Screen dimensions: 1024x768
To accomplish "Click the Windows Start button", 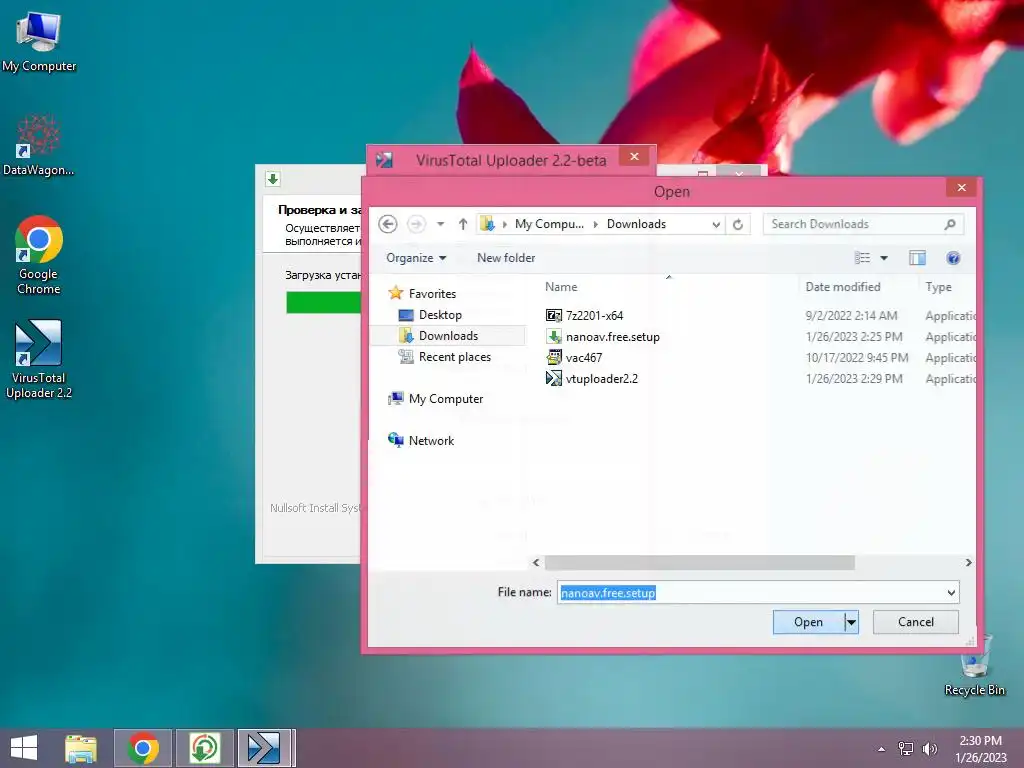I will (x=24, y=748).
